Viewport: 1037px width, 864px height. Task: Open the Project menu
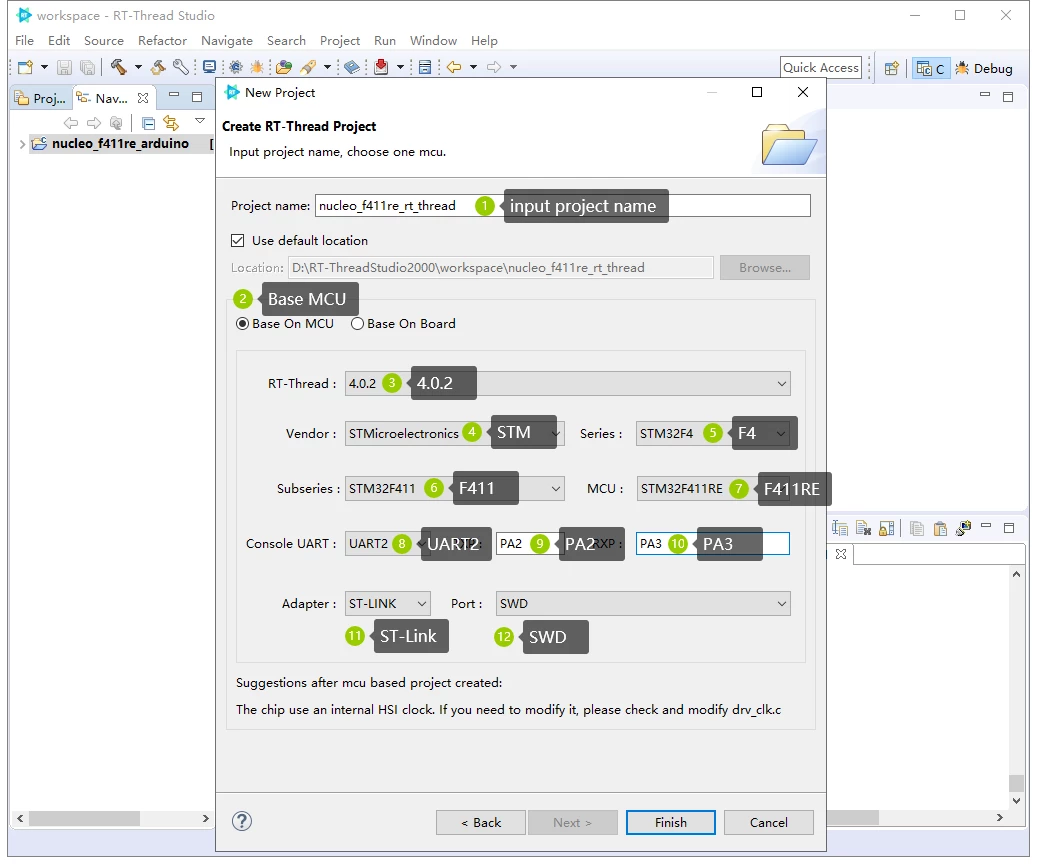[340, 40]
